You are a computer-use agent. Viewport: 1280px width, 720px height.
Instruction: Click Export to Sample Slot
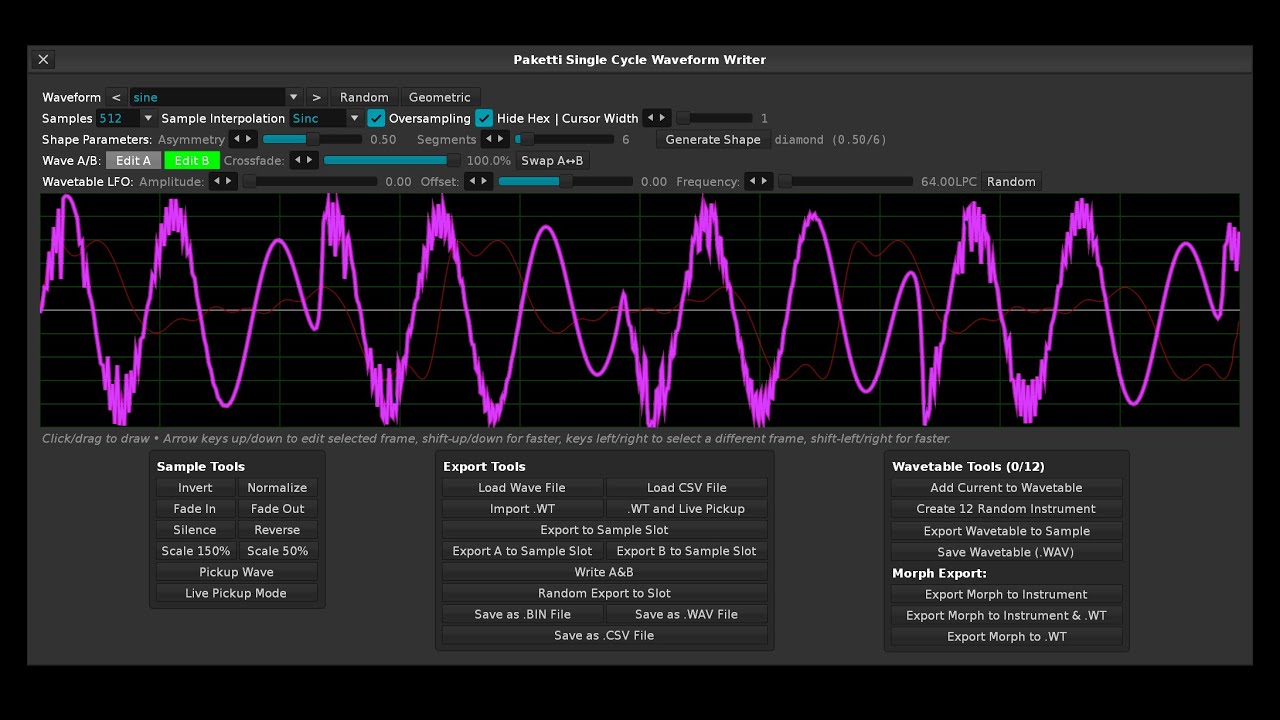(x=604, y=529)
